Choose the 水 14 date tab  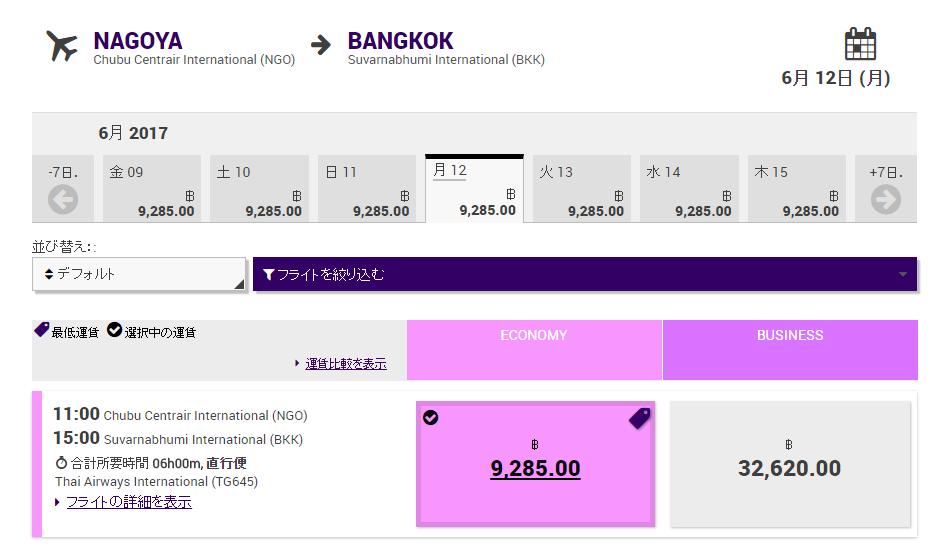coord(689,189)
